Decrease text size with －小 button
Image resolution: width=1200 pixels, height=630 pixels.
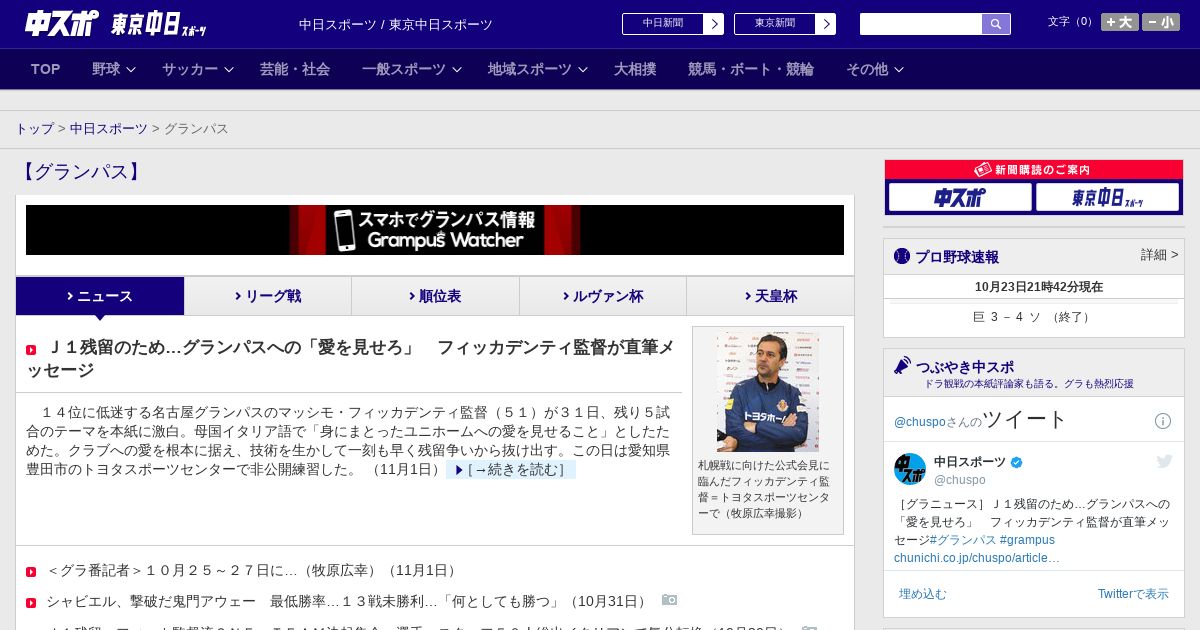pyautogui.click(x=1161, y=22)
